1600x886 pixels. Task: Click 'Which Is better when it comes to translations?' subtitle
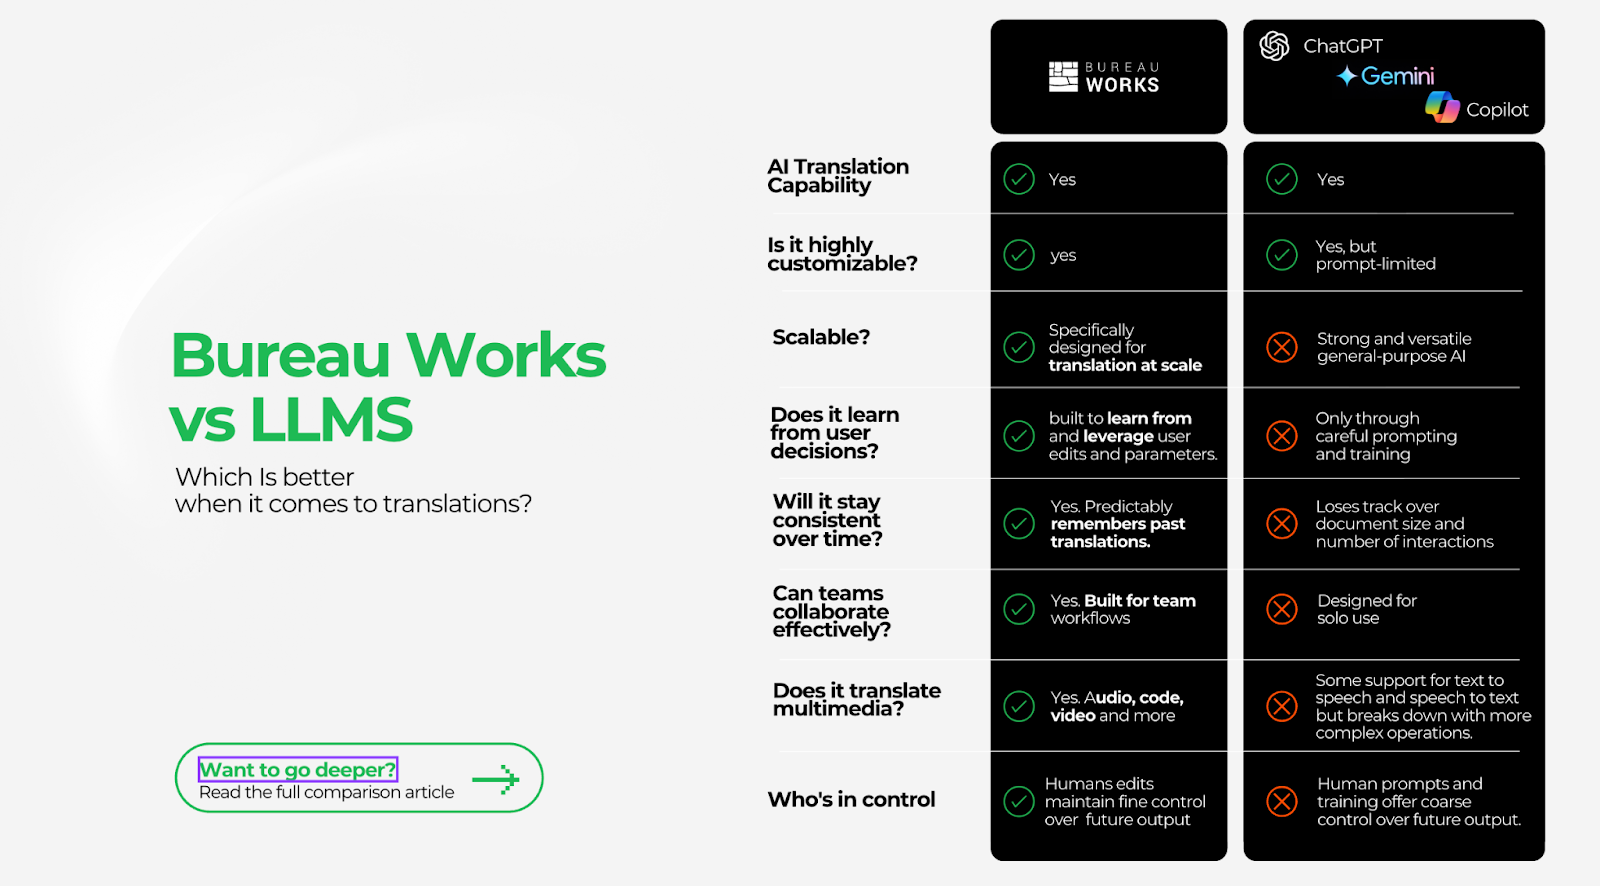[x=353, y=490]
